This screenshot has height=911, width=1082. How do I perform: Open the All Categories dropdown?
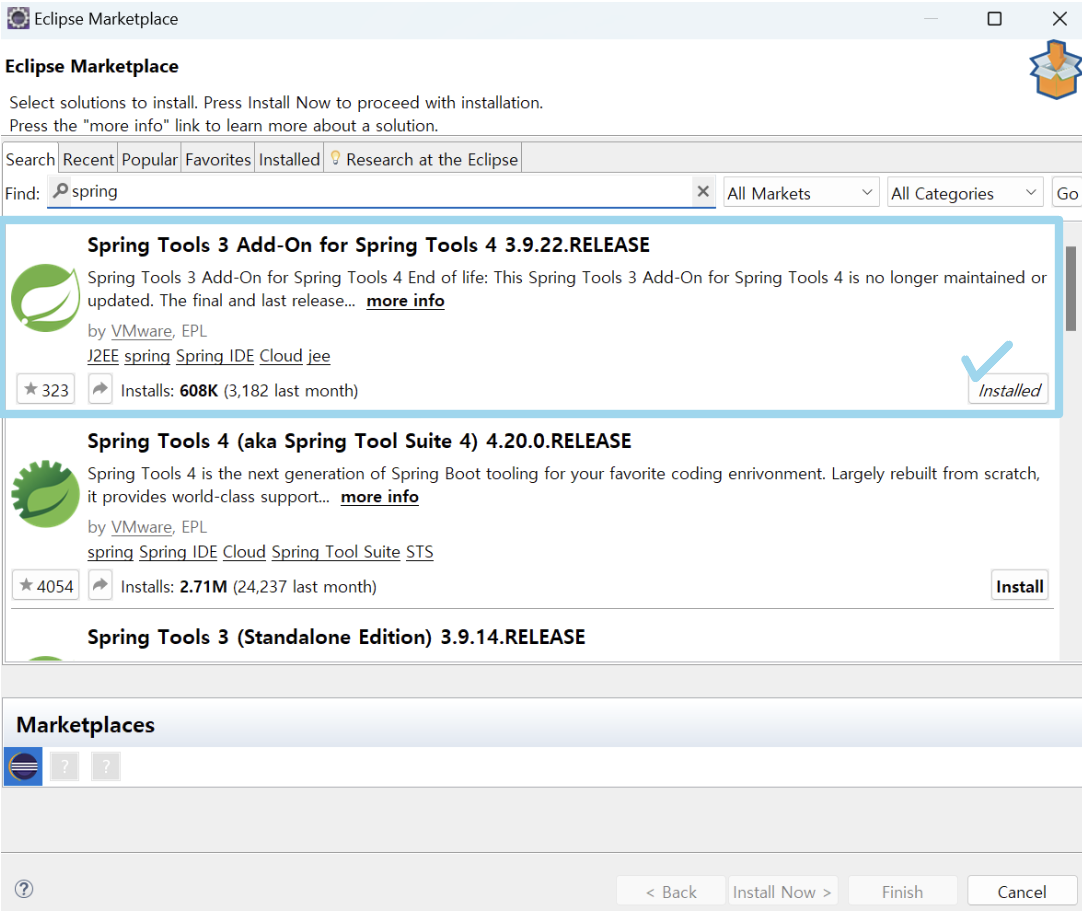point(965,193)
